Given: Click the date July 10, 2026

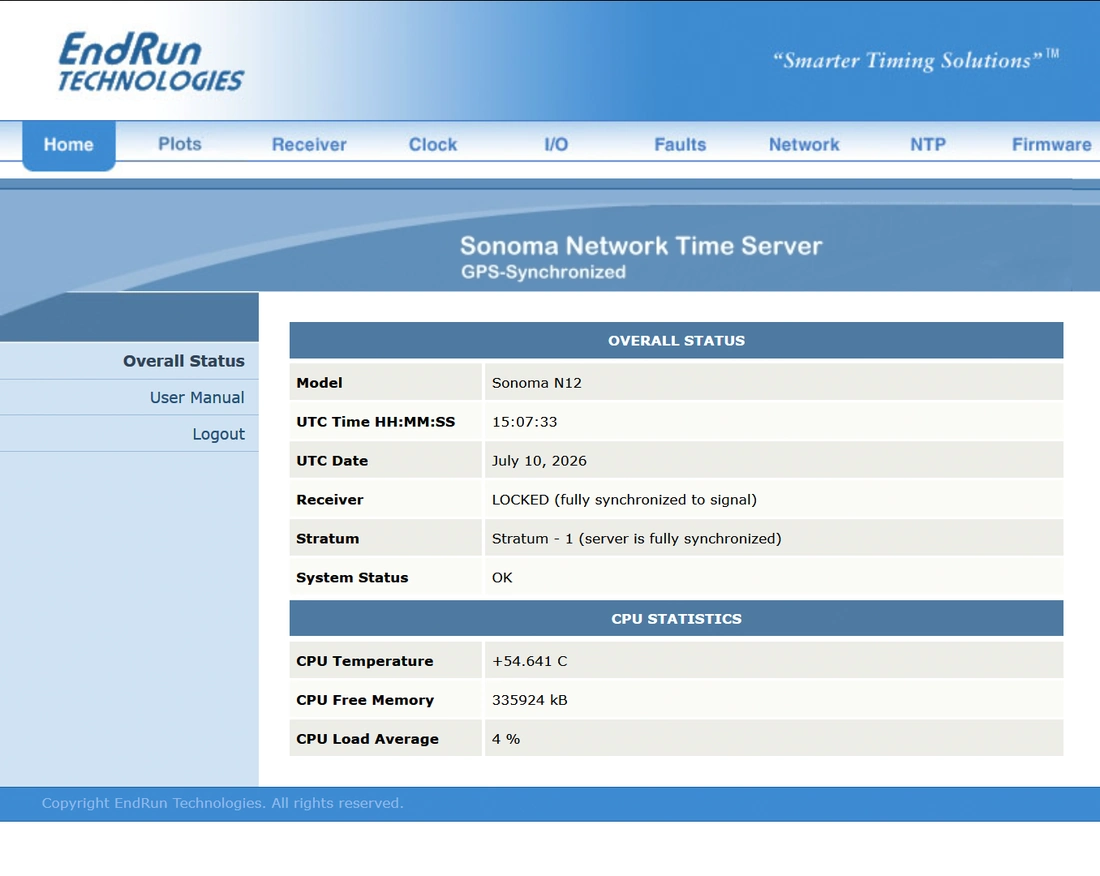Looking at the screenshot, I should pyautogui.click(x=539, y=461).
